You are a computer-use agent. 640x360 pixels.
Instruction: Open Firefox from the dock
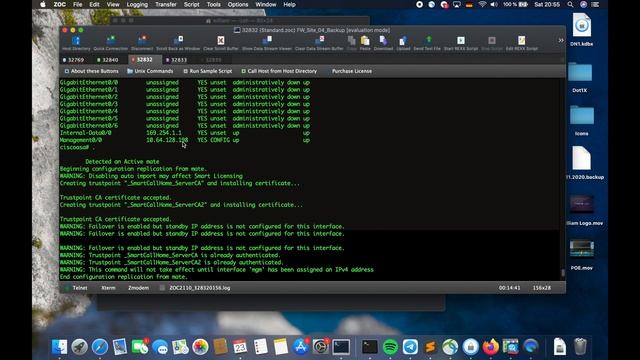click(491, 347)
